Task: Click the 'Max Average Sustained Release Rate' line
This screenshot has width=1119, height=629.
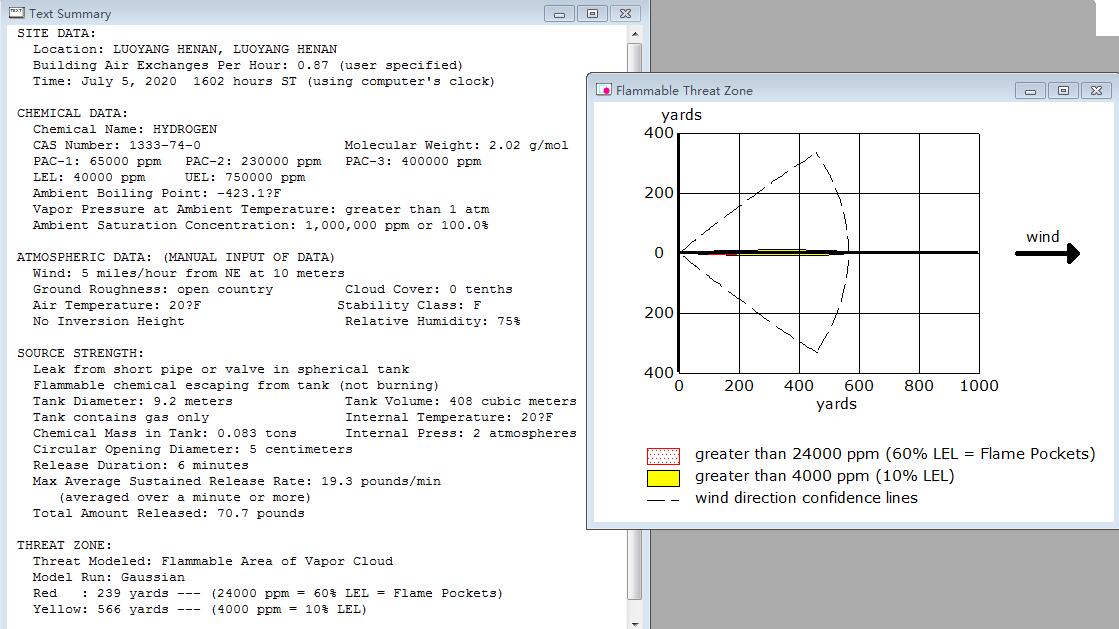Action: tap(237, 481)
